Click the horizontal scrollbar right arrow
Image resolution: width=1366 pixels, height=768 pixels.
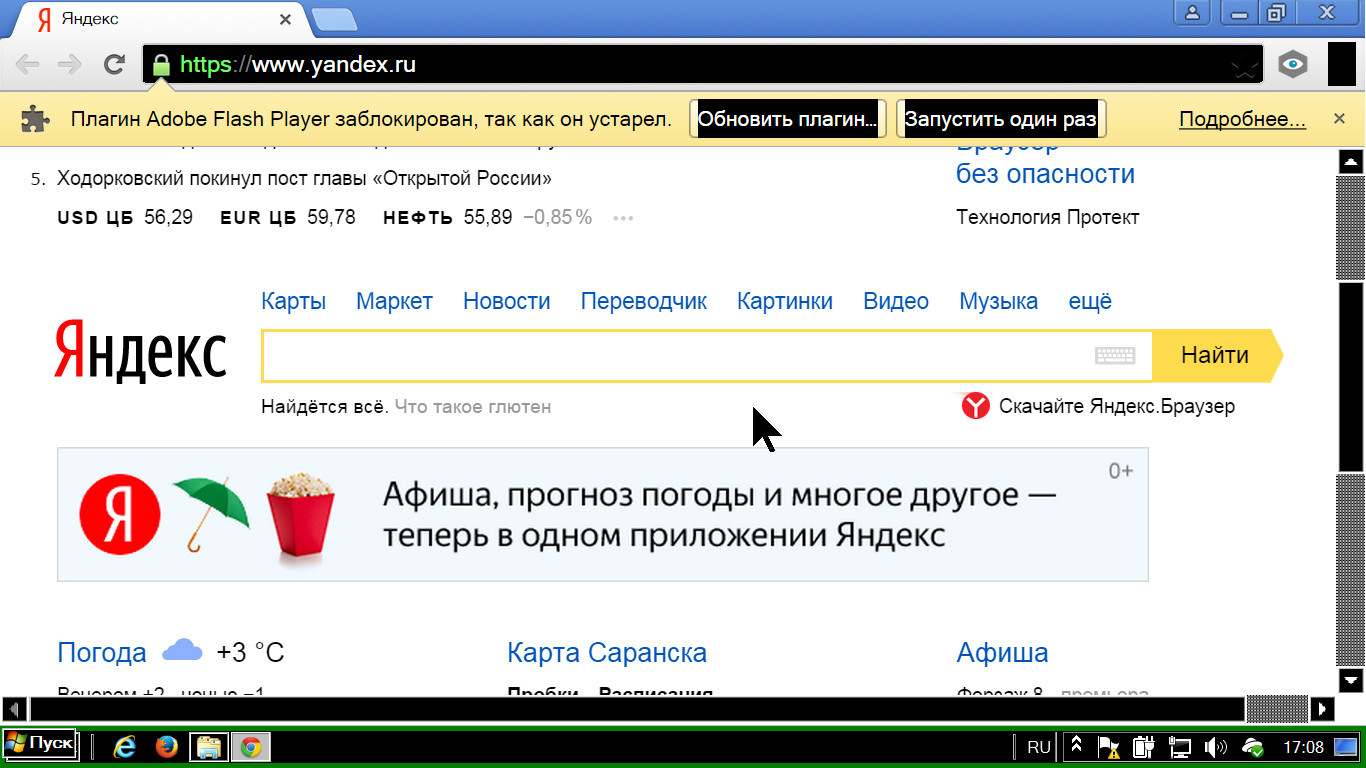(1323, 709)
